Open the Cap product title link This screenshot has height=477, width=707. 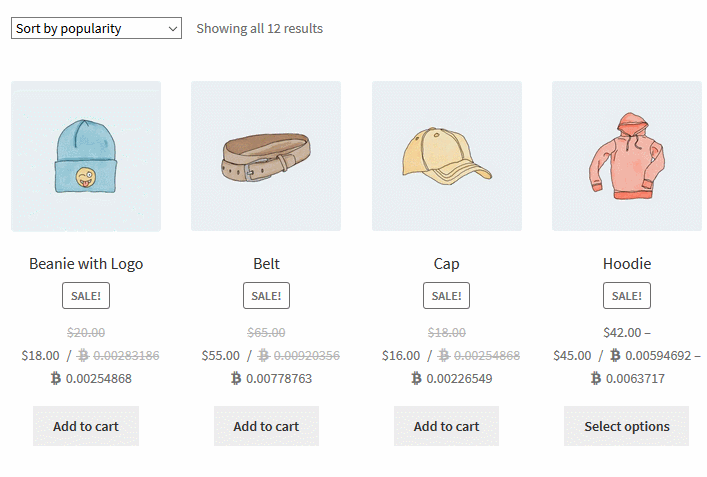[446, 264]
